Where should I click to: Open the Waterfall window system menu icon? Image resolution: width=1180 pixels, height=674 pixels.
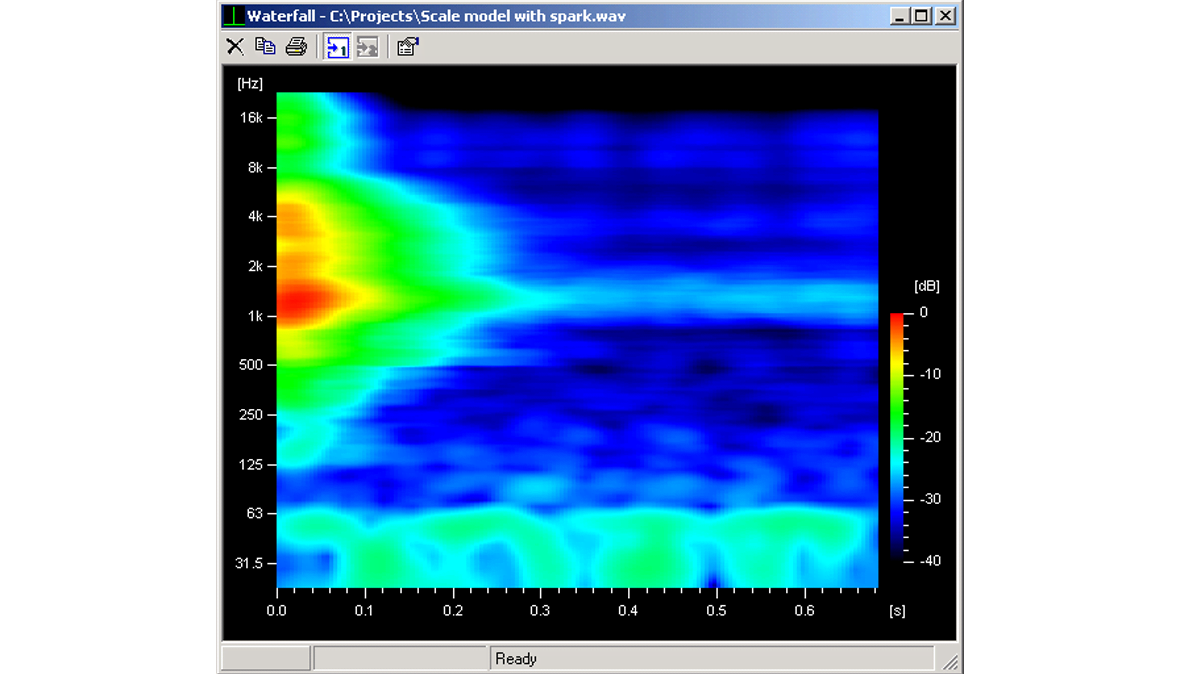[x=233, y=16]
